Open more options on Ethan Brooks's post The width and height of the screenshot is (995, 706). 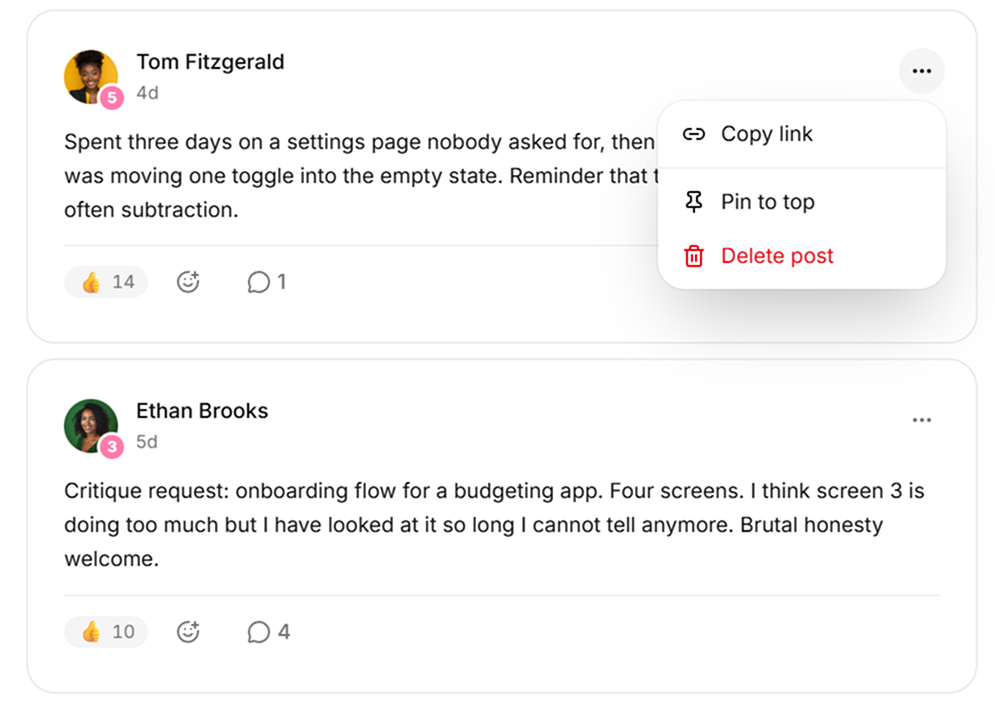tap(921, 420)
